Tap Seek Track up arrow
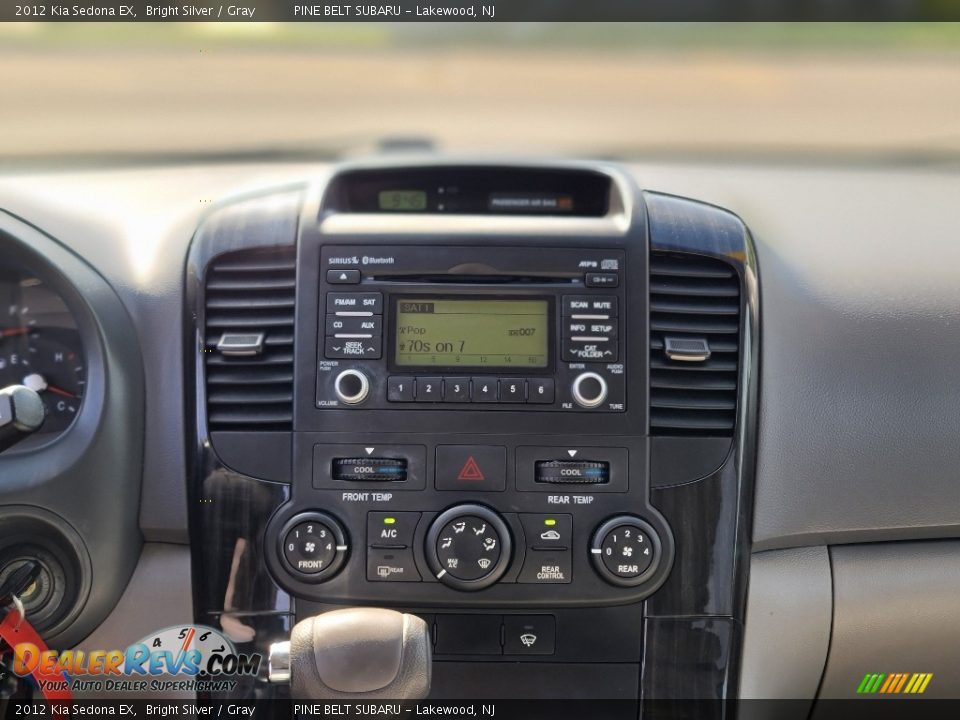Image resolution: width=960 pixels, height=720 pixels. coord(372,350)
